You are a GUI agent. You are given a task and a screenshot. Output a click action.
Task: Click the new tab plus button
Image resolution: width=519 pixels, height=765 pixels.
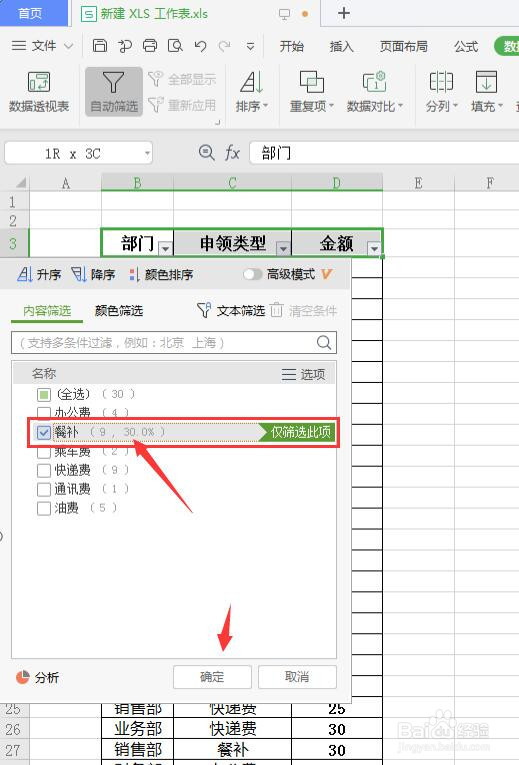click(344, 13)
